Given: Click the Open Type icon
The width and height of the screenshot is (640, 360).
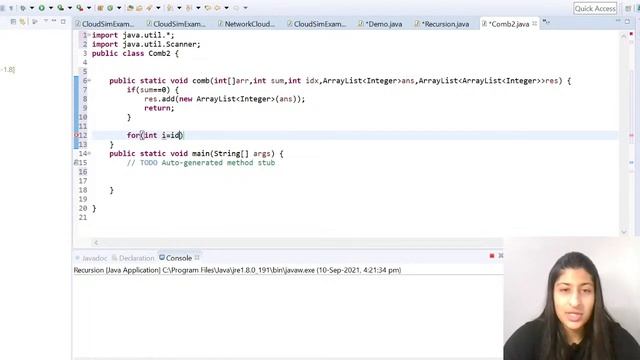Looking at the screenshot, I should (x=130, y=8).
